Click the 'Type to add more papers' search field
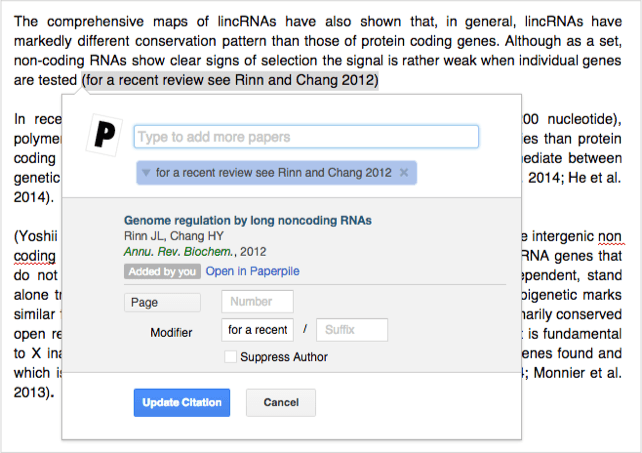Viewport: 642px width, 453px height. pyautogui.click(x=305, y=136)
